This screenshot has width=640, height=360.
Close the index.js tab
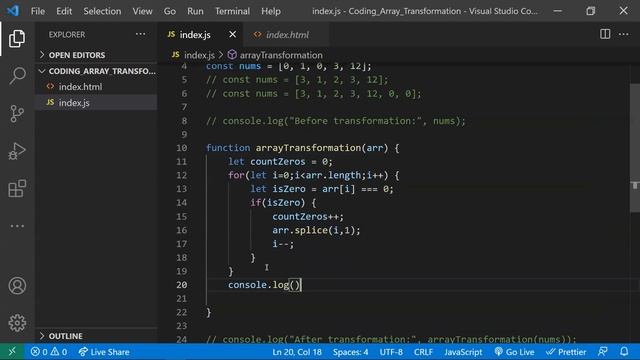click(x=232, y=34)
